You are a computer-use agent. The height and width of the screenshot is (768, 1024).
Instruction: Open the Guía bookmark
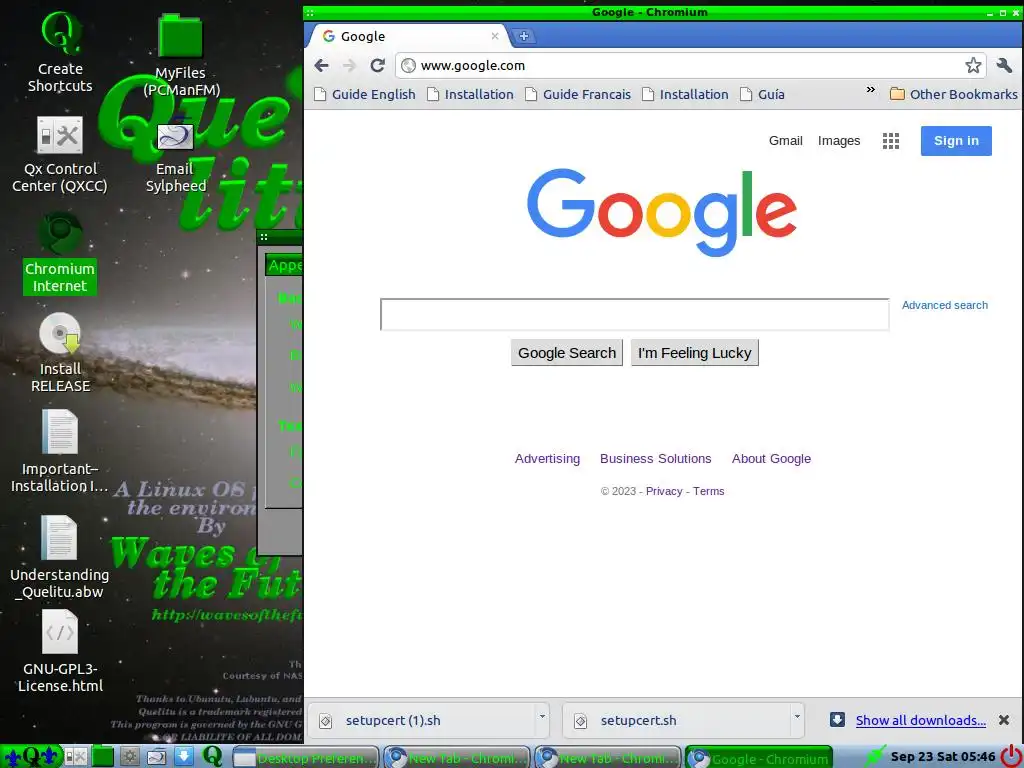tap(762, 94)
